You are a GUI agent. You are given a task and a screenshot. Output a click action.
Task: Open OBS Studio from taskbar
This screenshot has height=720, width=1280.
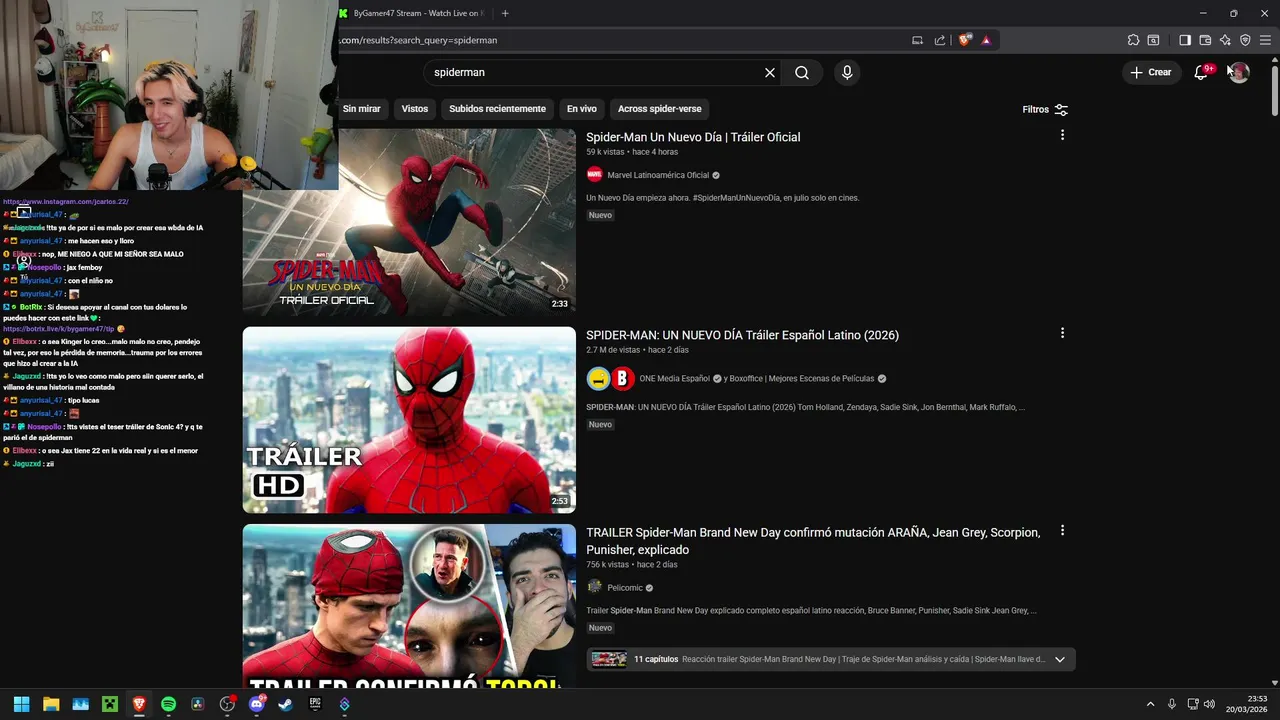pos(227,704)
